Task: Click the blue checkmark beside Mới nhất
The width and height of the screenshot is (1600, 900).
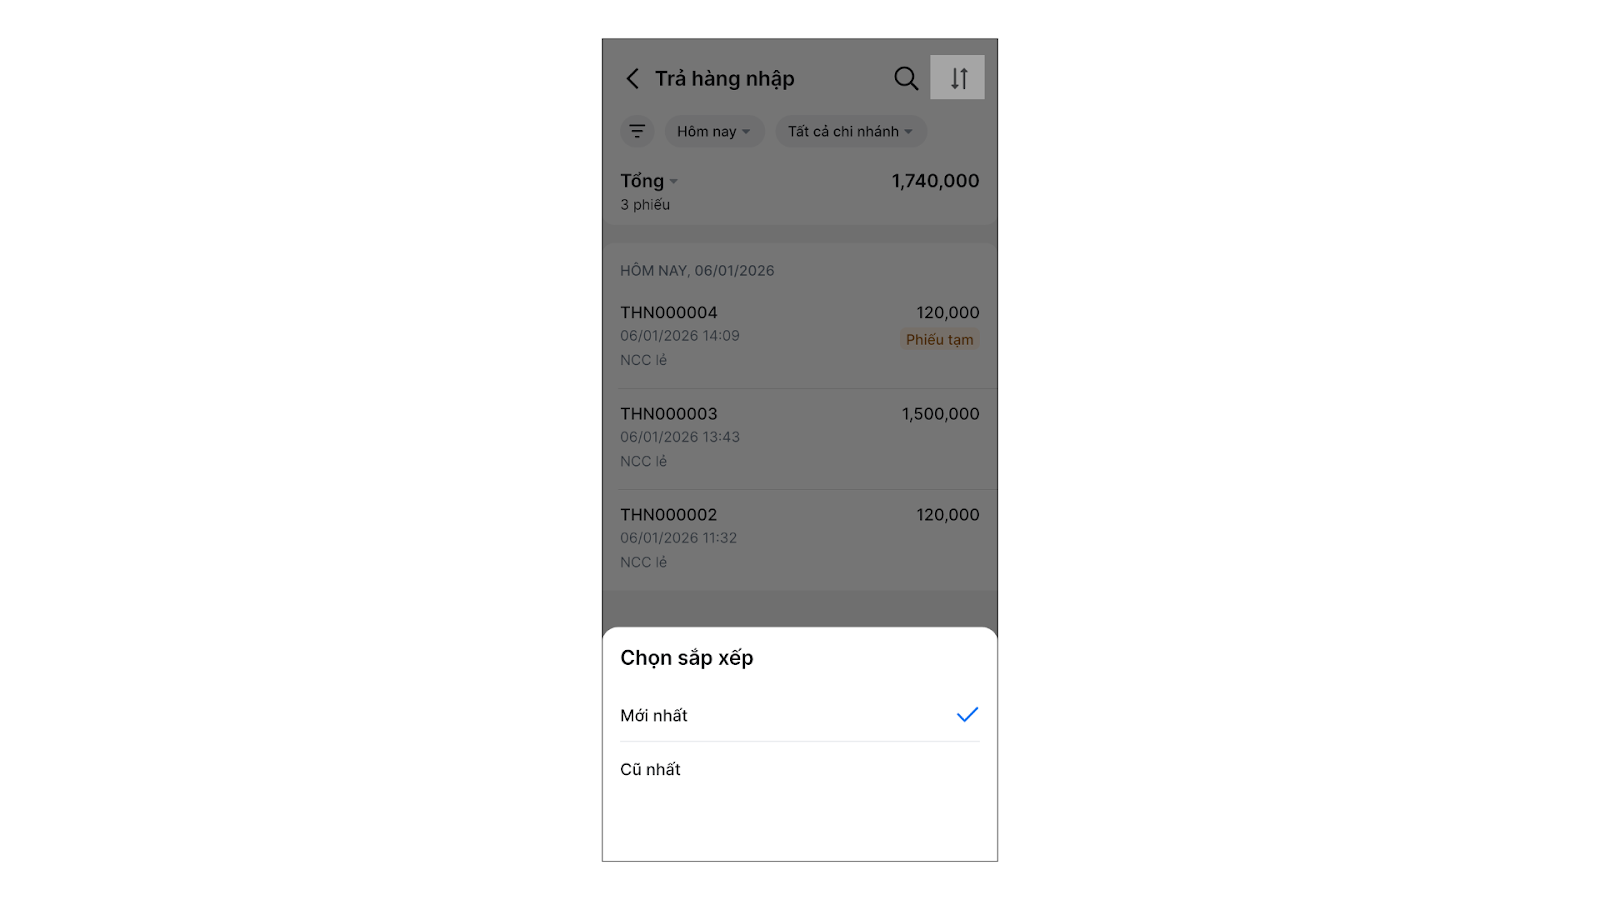Action: coord(967,715)
